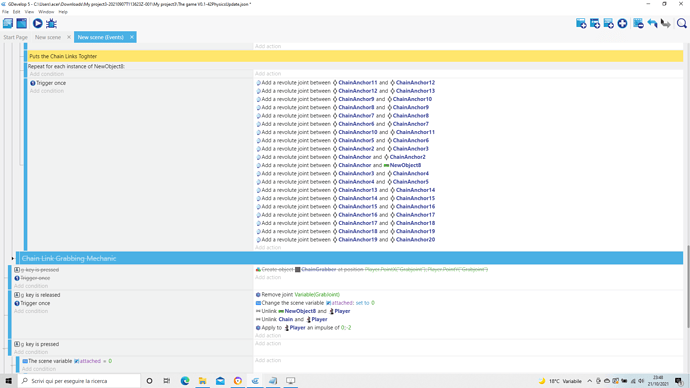Screen dimensions: 690x388
Task: Select 'Repeat for each instance of NewObject8' event
Action: [x=76, y=66]
